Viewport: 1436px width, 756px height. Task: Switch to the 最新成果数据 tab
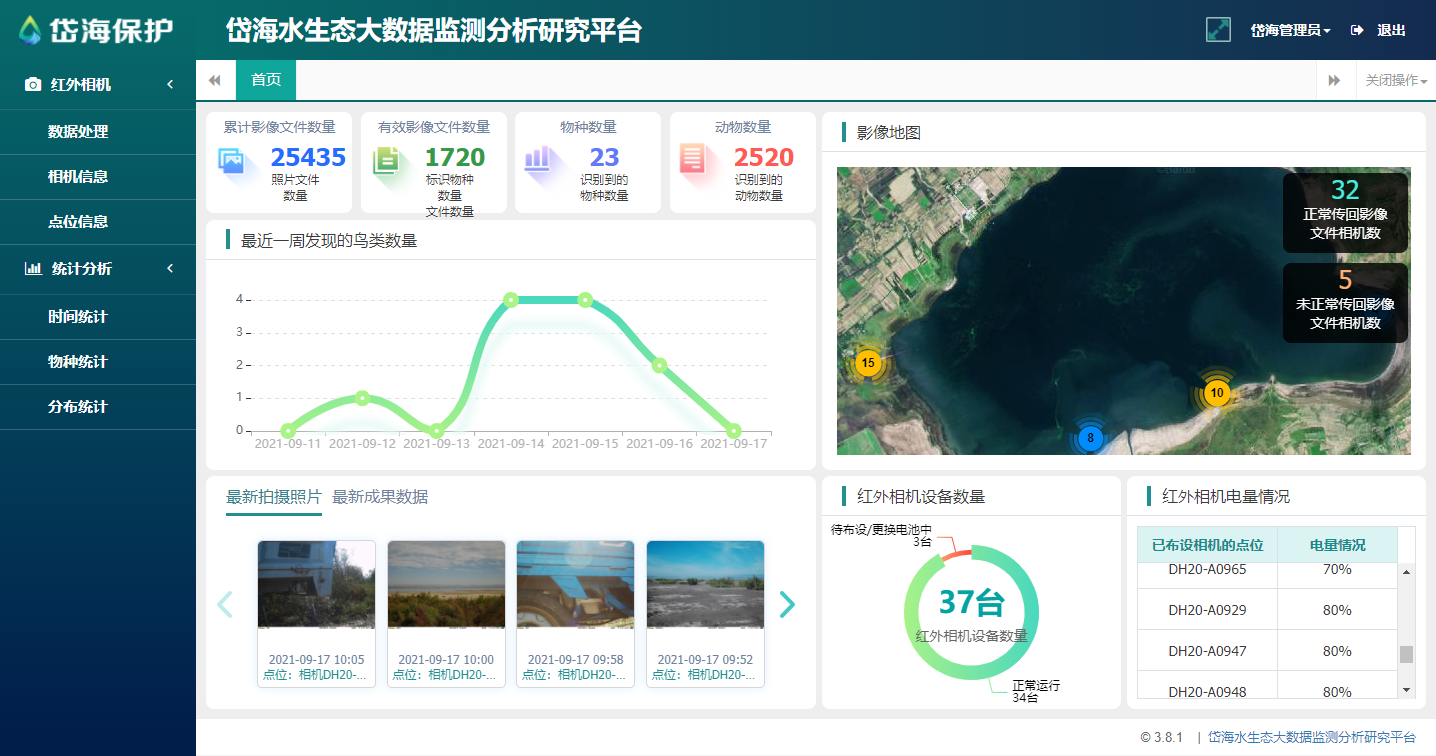click(380, 497)
